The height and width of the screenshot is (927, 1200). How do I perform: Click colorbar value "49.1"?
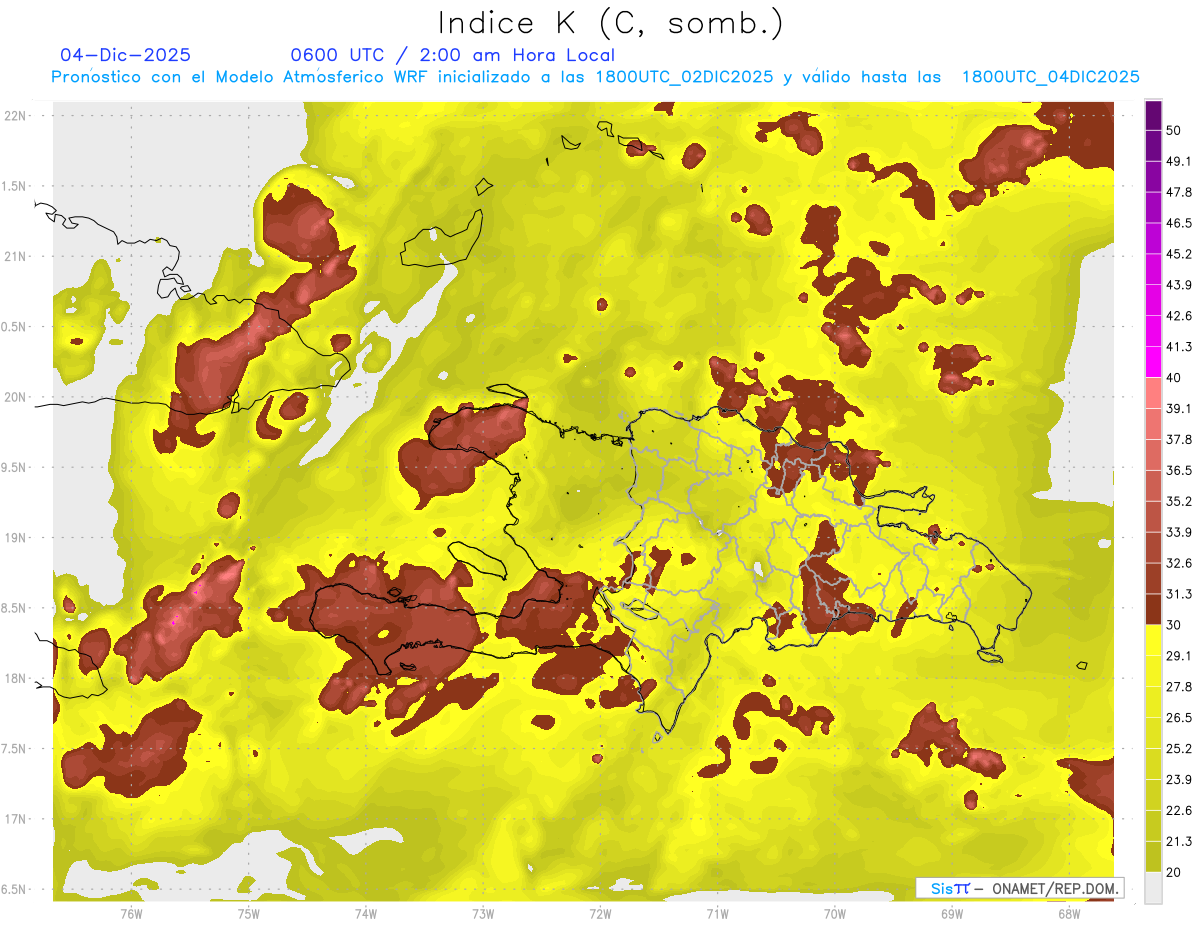pyautogui.click(x=1179, y=161)
